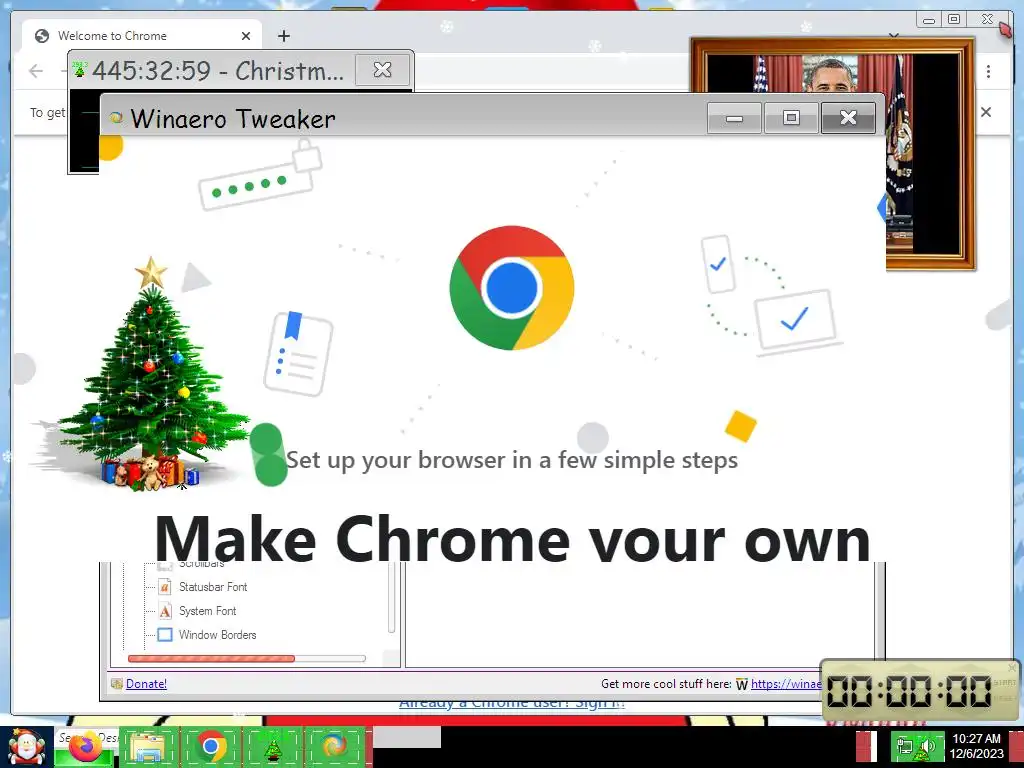
Task: Click the Christmas countdown title bar tree icon
Action: coord(80,69)
